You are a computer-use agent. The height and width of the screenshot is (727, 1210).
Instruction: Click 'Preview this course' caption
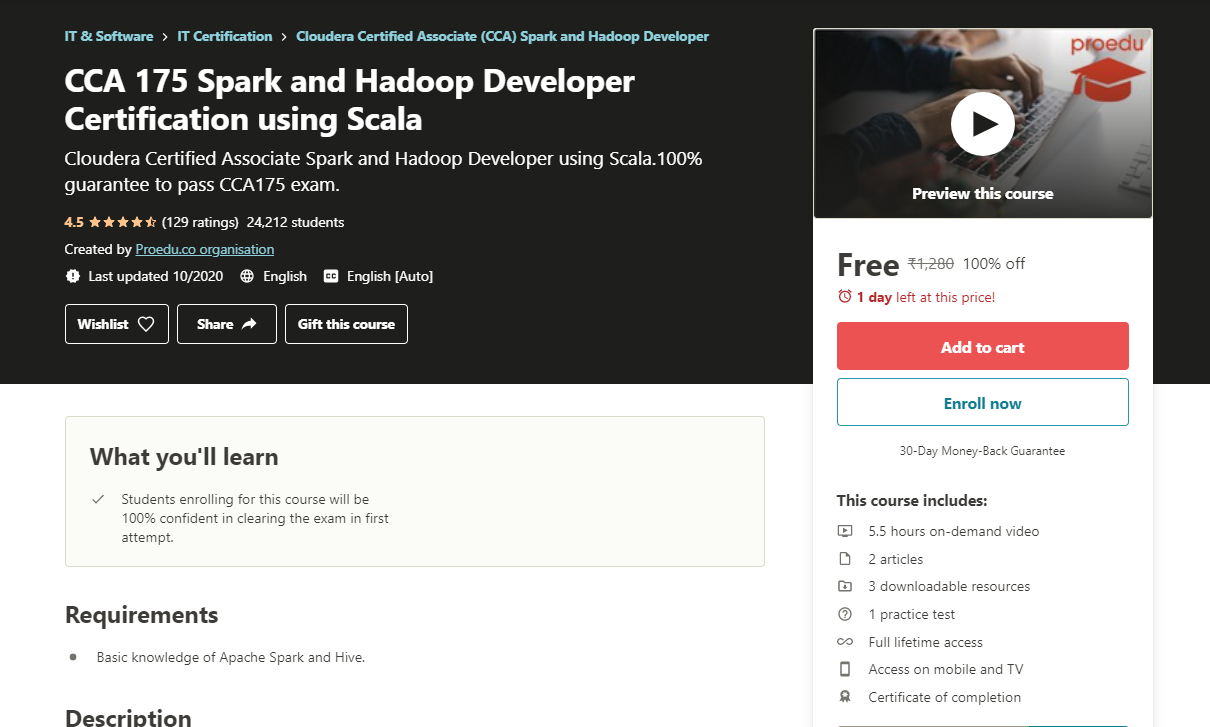click(983, 194)
